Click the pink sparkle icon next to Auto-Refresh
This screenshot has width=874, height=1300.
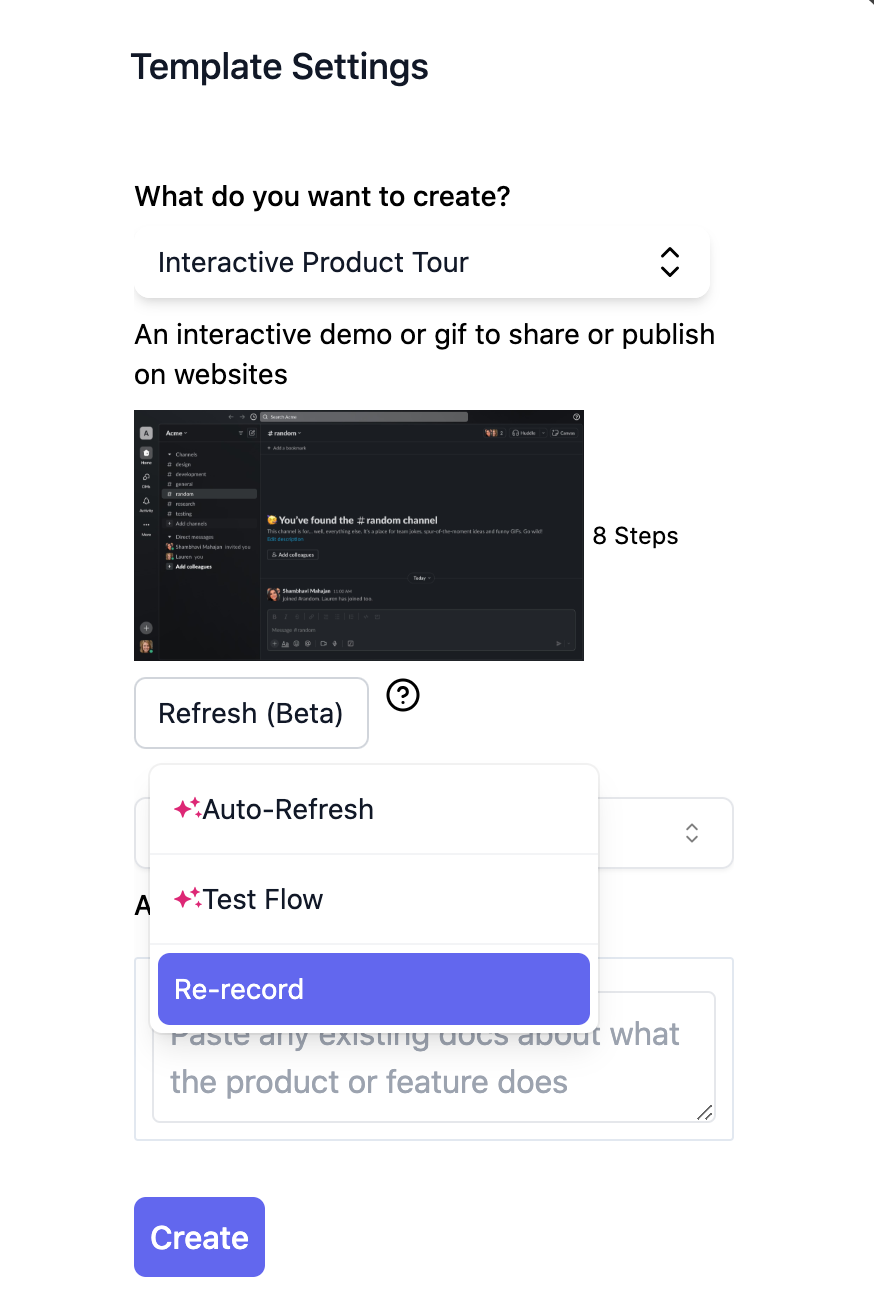coord(188,809)
